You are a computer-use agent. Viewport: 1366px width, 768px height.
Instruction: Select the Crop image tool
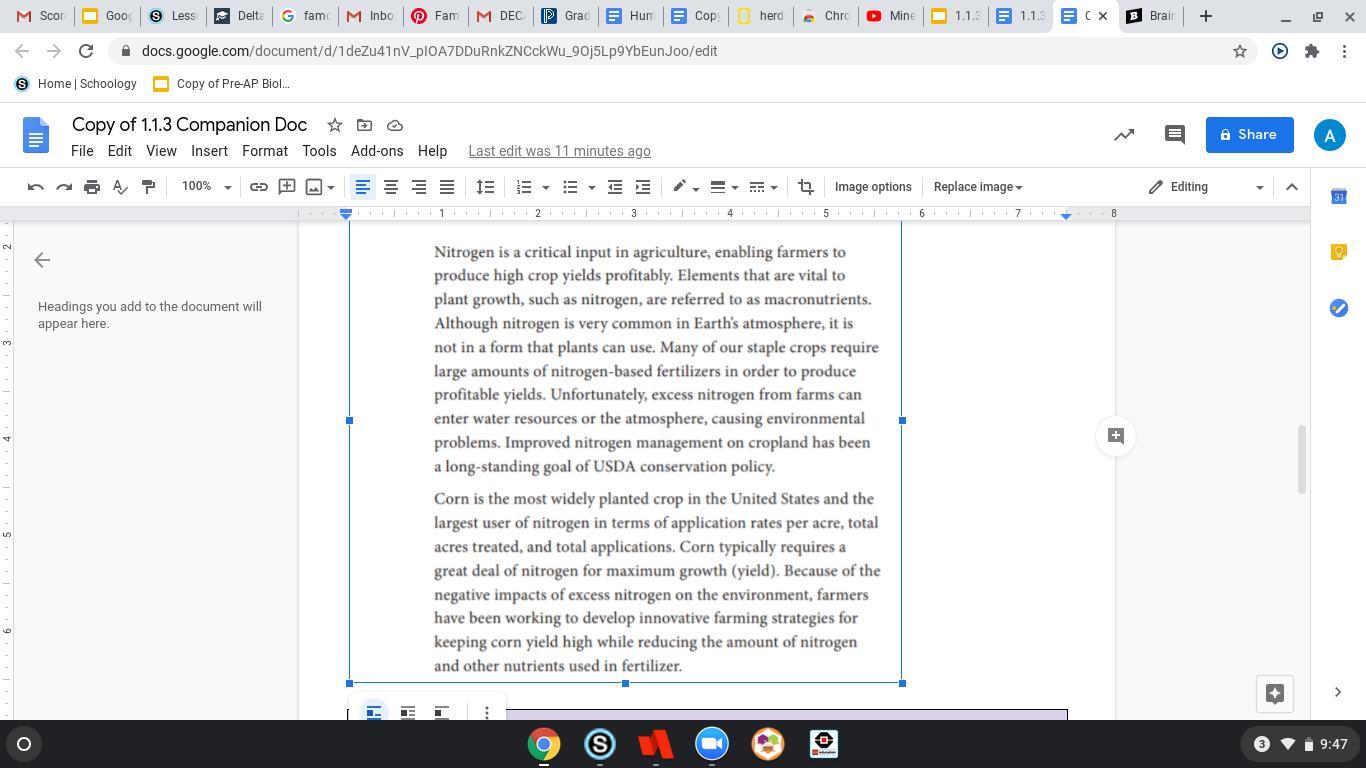click(x=806, y=187)
